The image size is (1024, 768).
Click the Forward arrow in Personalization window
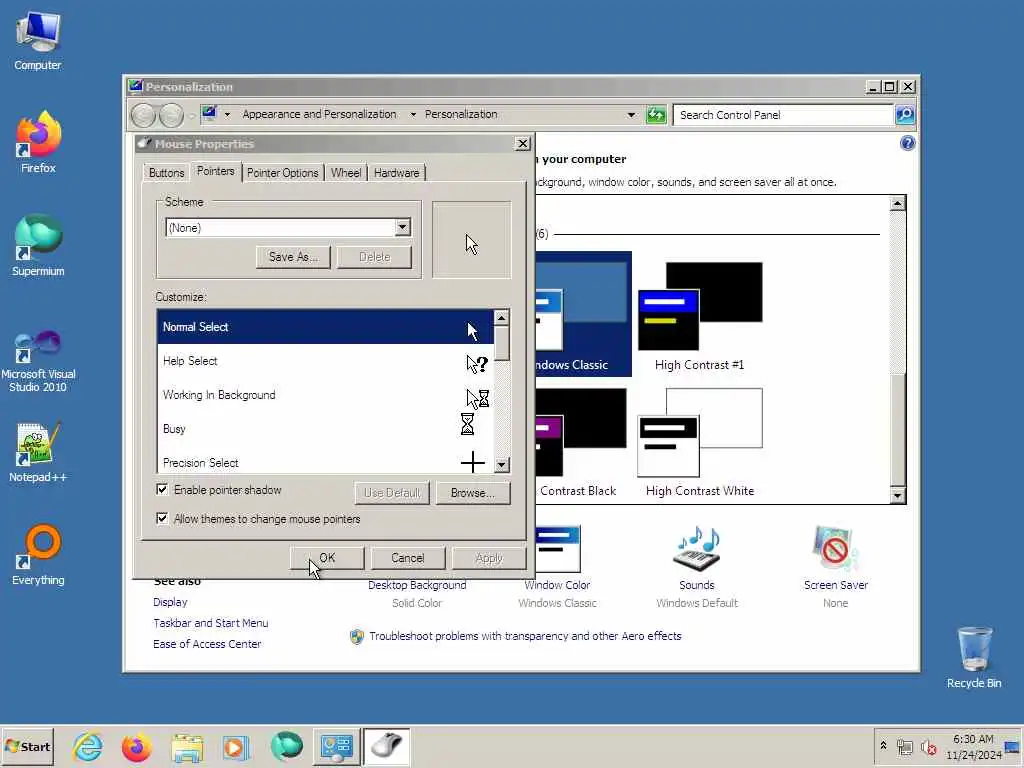[x=171, y=115]
